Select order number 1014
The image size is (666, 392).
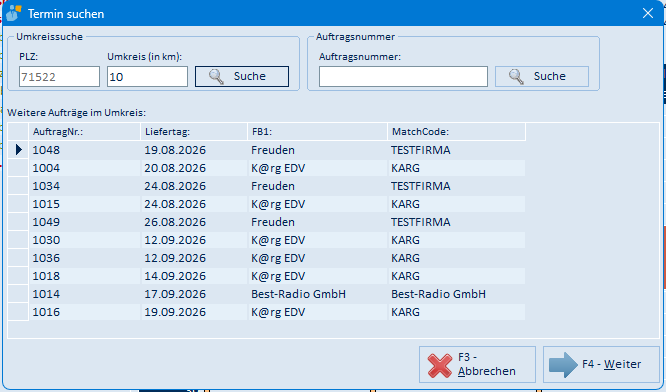click(x=46, y=294)
